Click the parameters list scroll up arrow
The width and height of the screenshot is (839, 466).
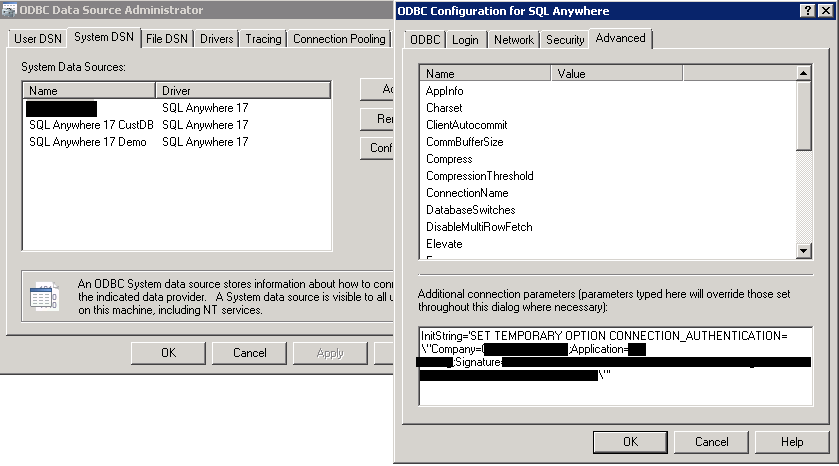(803, 73)
